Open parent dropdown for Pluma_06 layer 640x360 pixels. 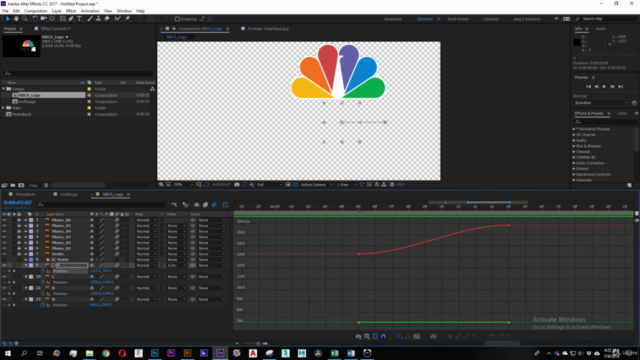pos(211,220)
